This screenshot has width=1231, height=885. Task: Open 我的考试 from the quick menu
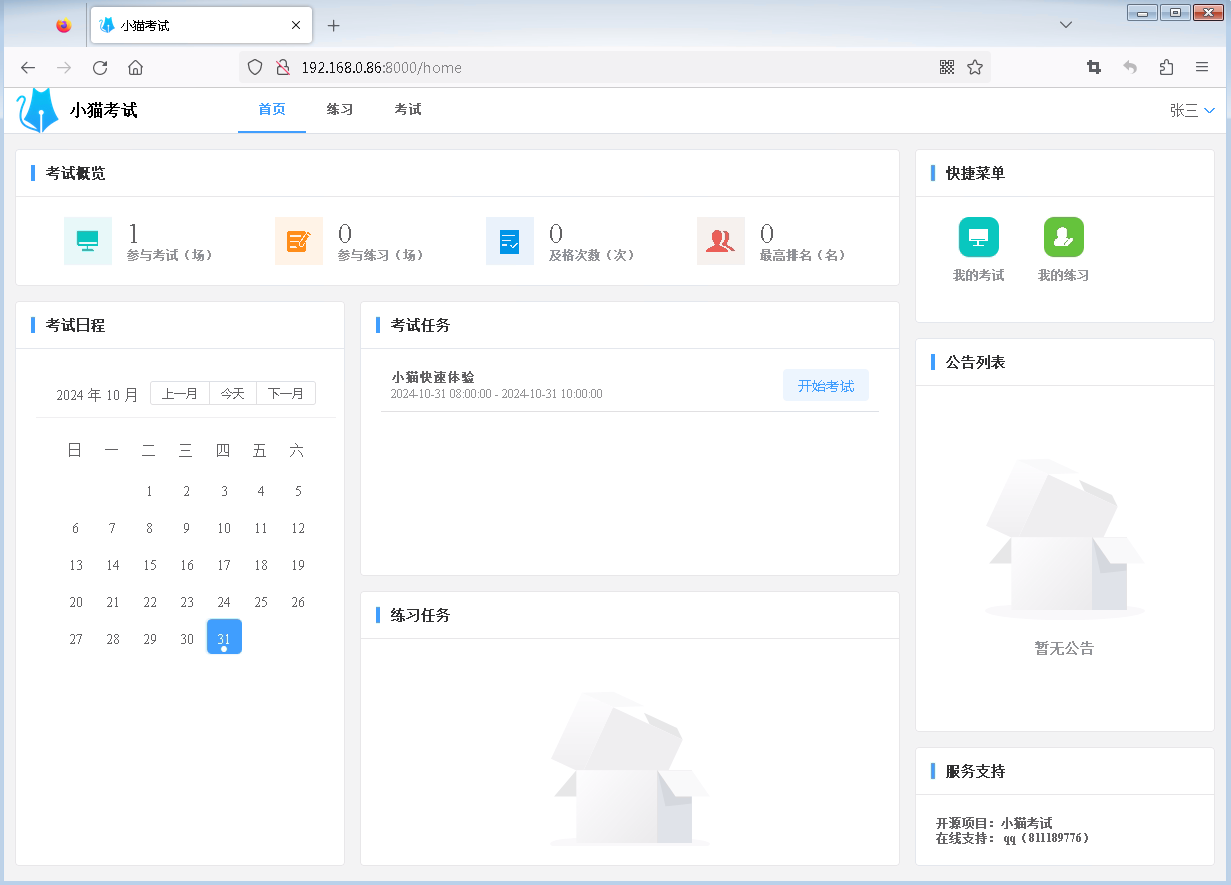(x=978, y=237)
